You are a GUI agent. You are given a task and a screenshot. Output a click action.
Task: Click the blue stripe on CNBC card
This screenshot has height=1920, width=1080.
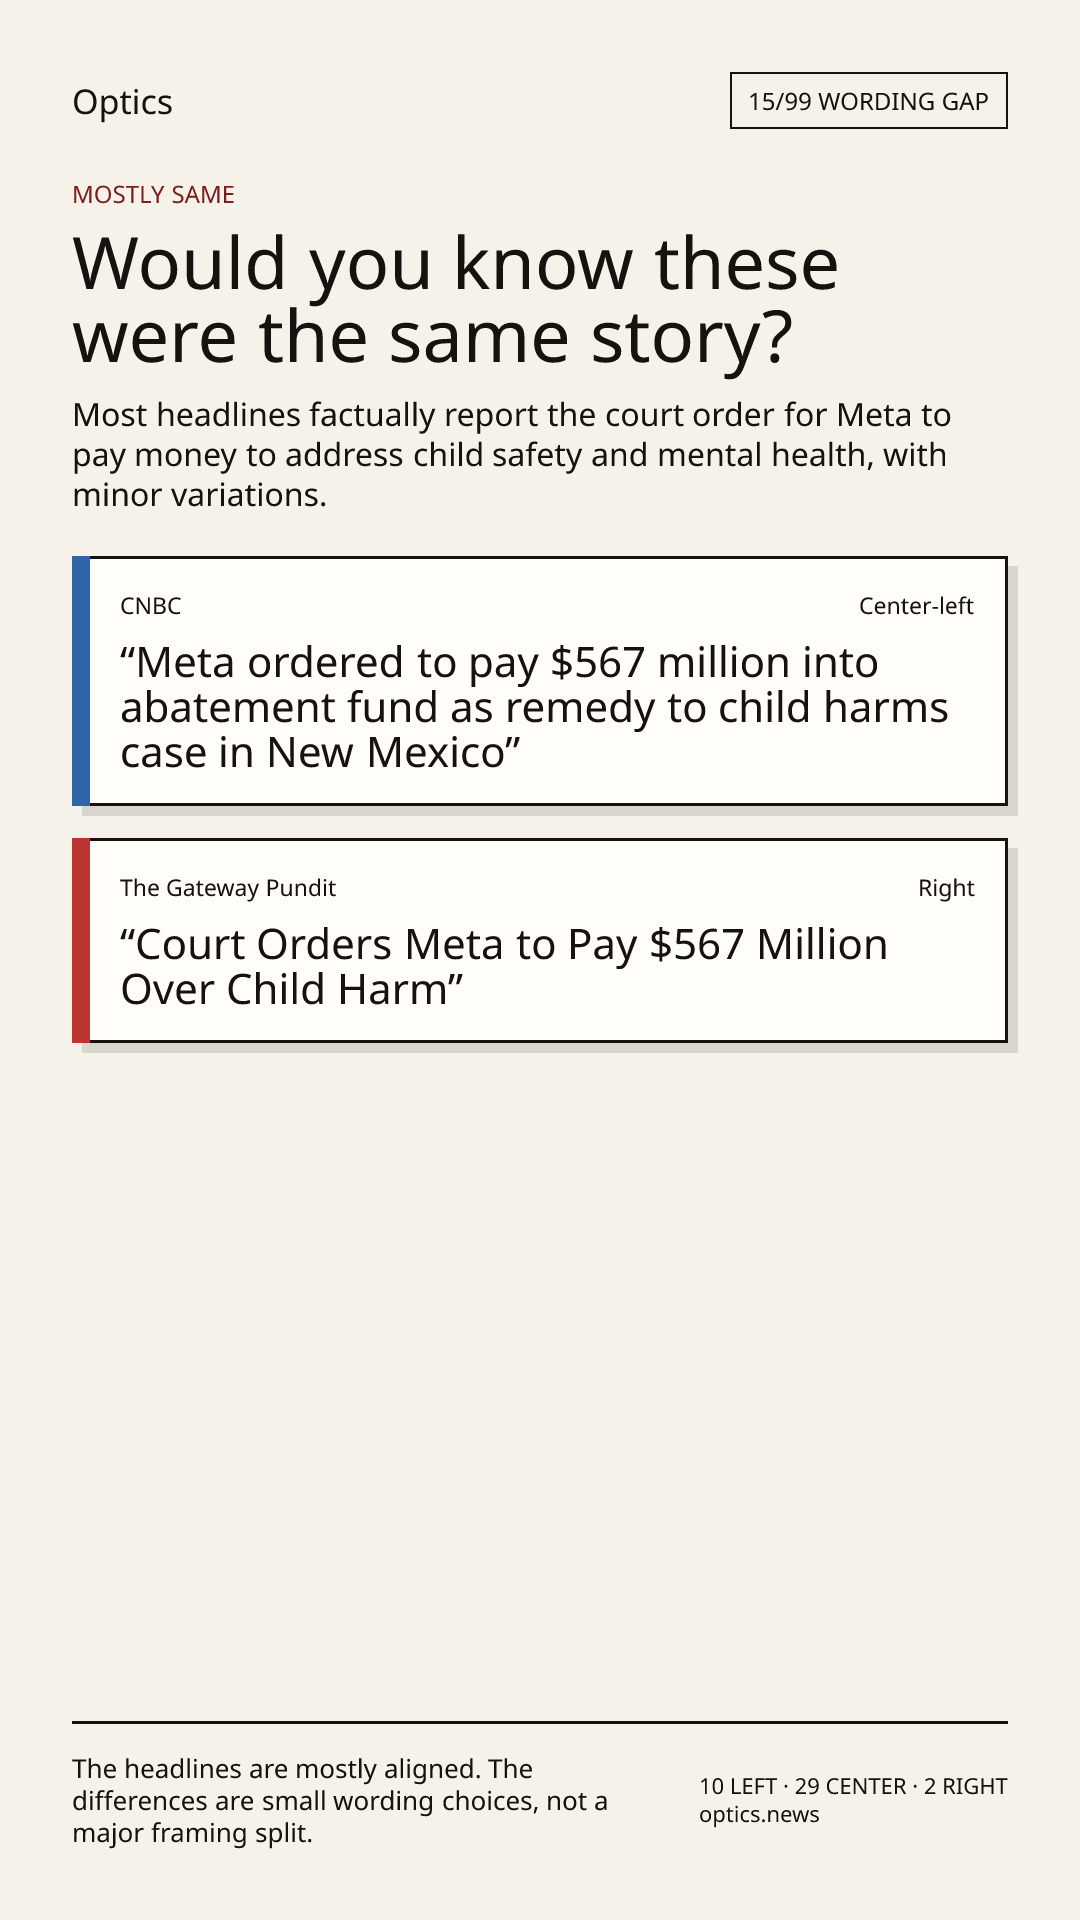[81, 681]
